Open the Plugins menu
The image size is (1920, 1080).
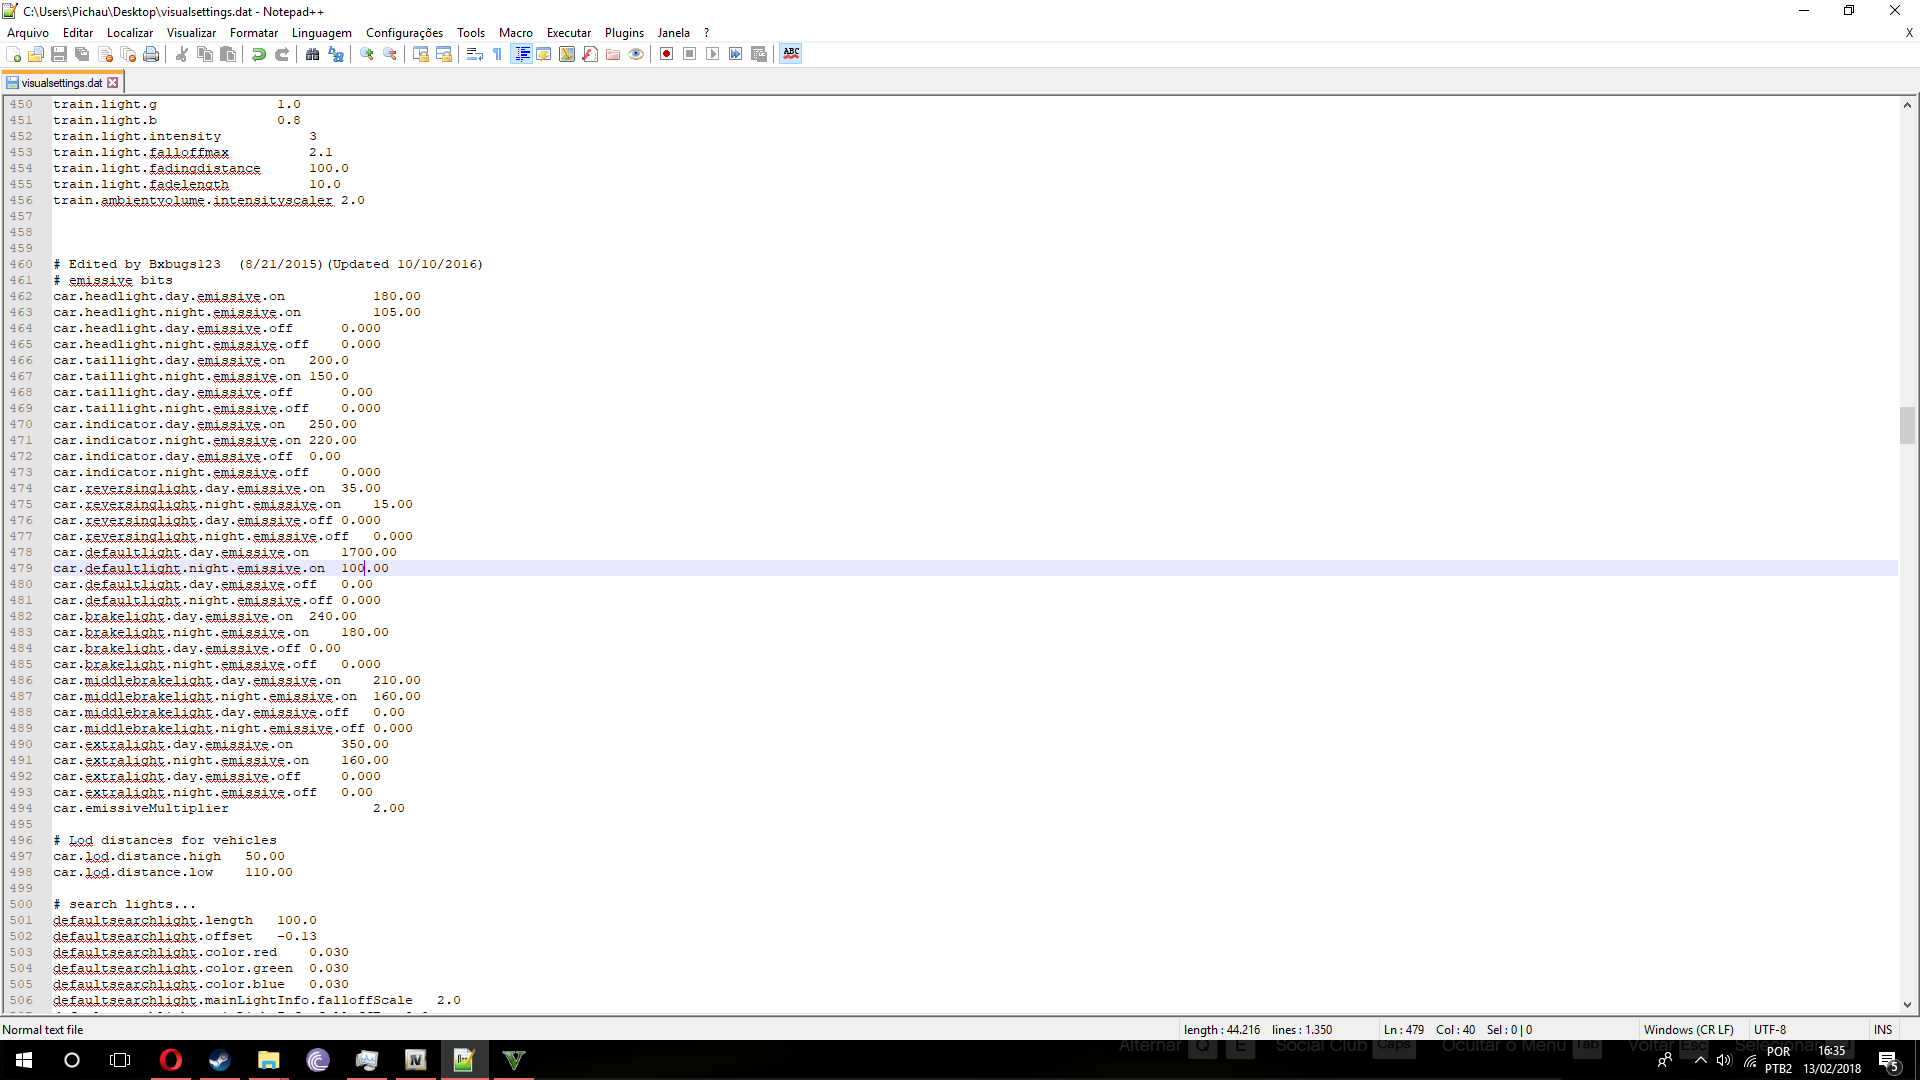pyautogui.click(x=624, y=33)
